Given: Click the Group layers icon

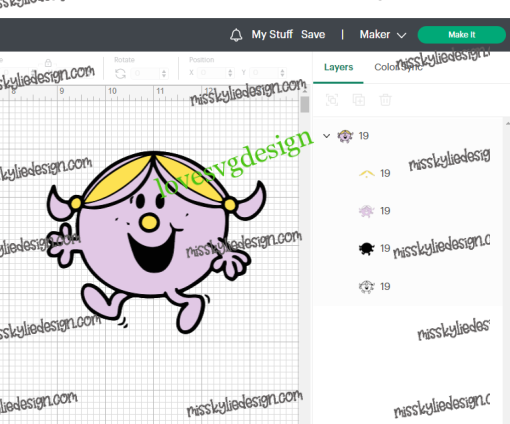Looking at the screenshot, I should [332, 100].
